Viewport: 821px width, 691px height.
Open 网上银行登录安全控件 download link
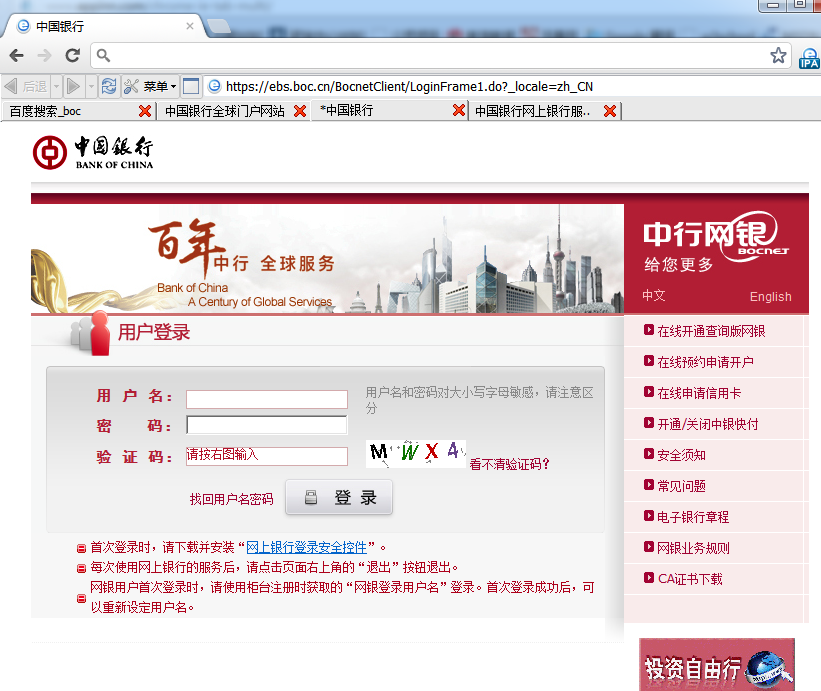[306, 547]
